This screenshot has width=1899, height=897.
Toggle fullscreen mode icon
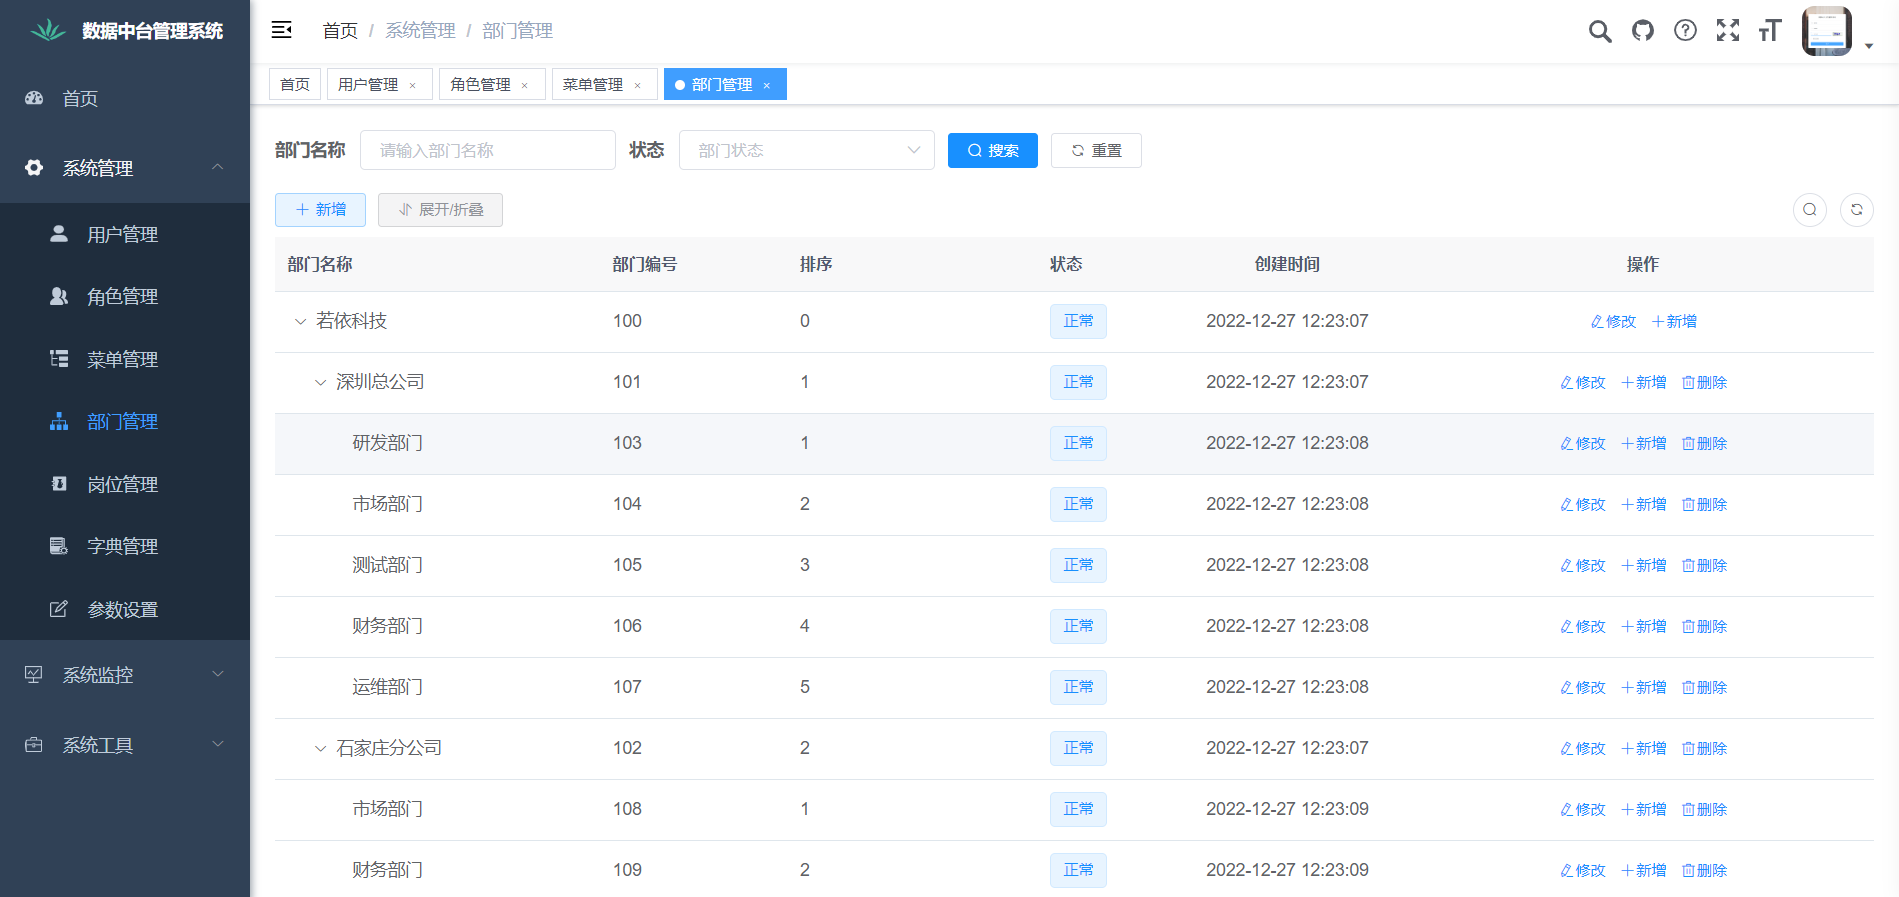pyautogui.click(x=1728, y=31)
